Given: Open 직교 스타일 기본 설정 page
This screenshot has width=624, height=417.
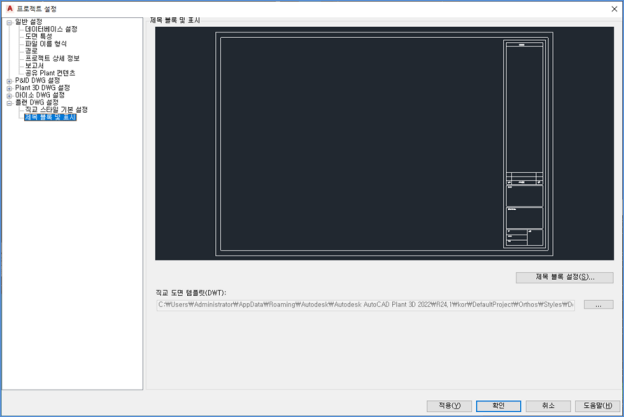Looking at the screenshot, I should pos(56,110).
